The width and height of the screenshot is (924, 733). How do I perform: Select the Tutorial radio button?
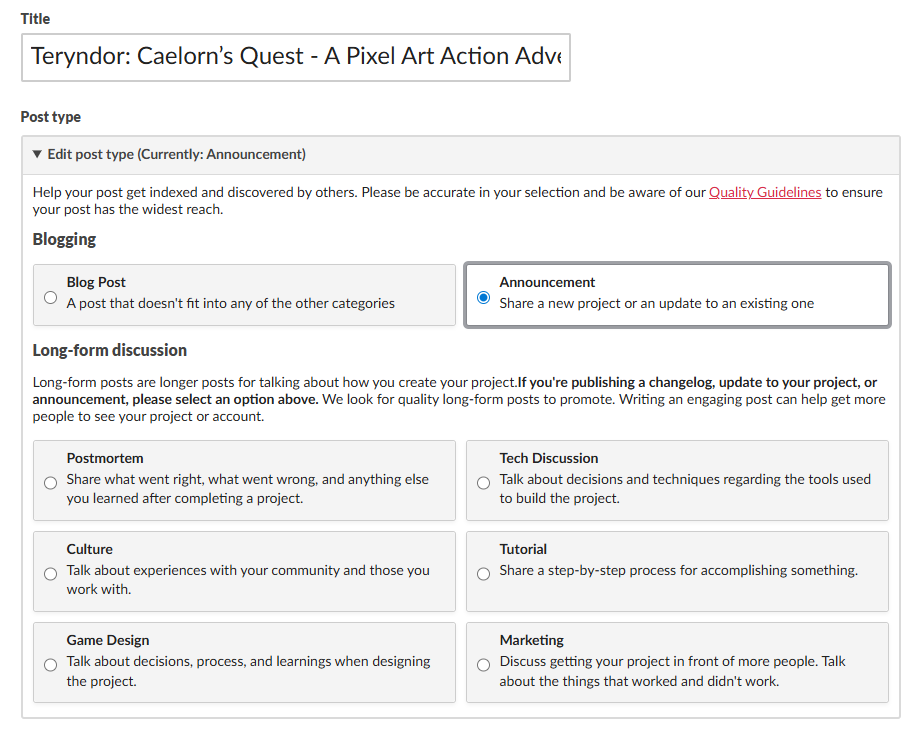[x=484, y=574]
